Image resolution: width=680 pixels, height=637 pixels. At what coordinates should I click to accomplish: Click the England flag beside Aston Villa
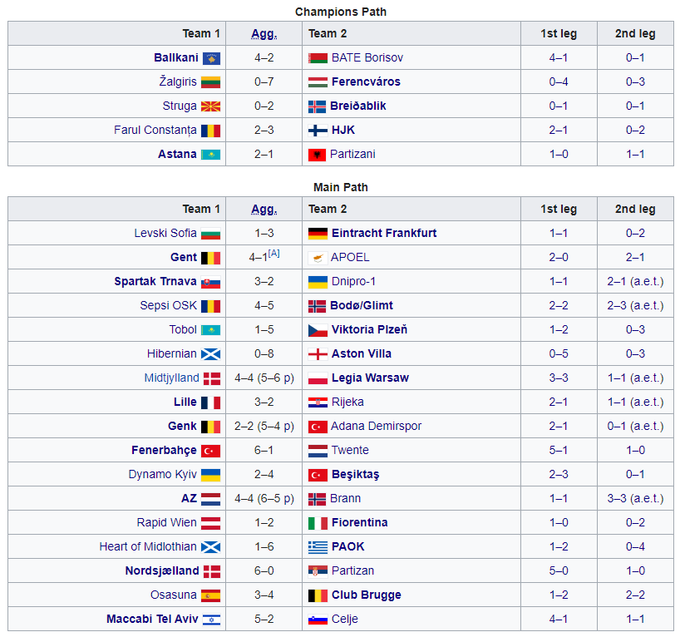pos(317,354)
